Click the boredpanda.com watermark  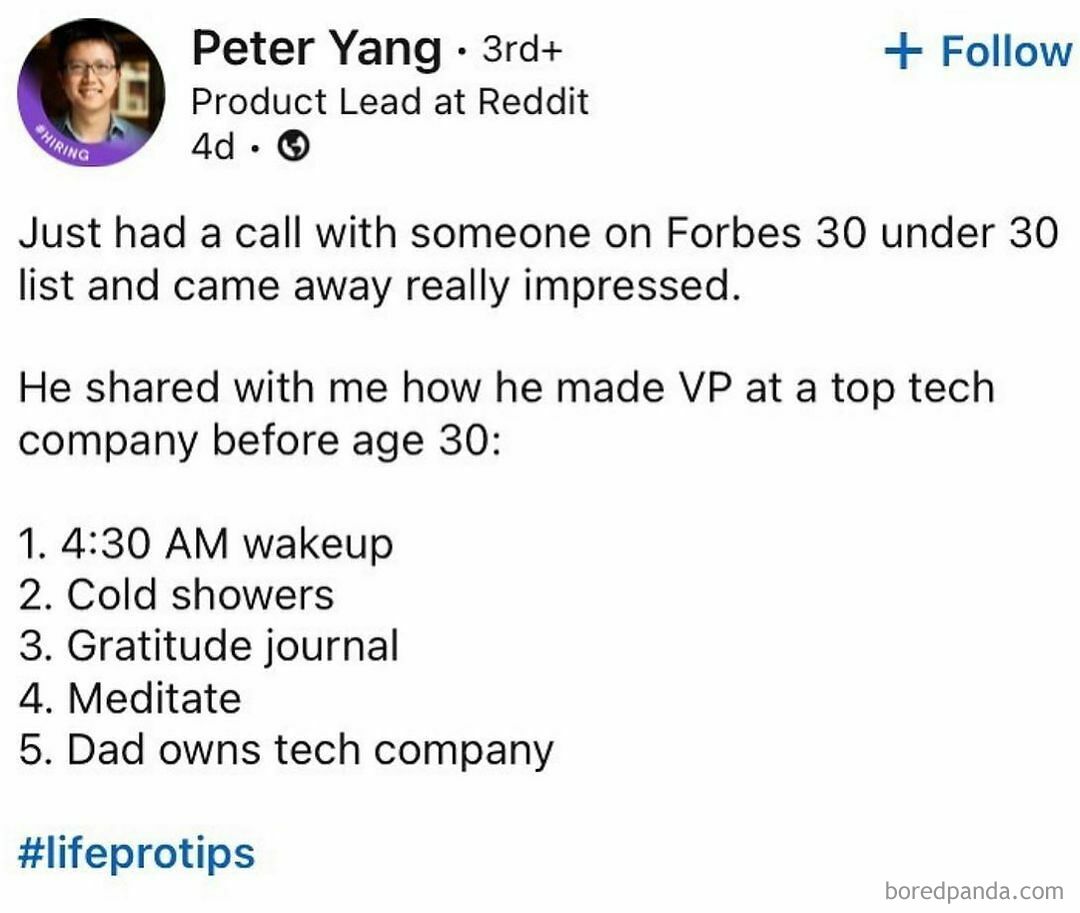[x=974, y=890]
